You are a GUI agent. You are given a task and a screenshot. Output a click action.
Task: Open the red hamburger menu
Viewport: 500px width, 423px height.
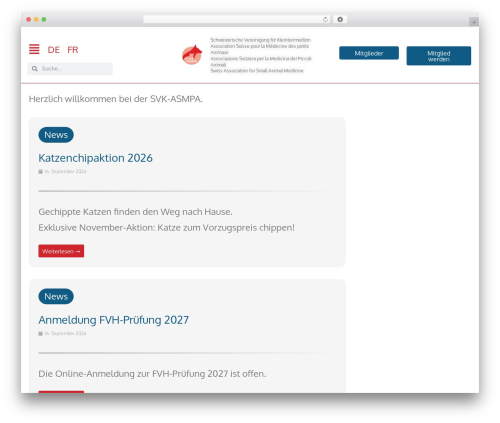point(34,49)
